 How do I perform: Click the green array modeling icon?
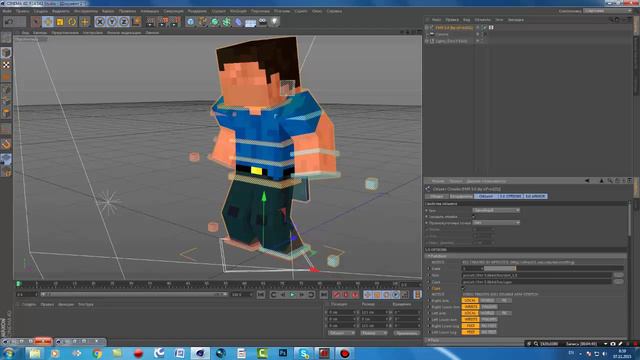[227, 22]
